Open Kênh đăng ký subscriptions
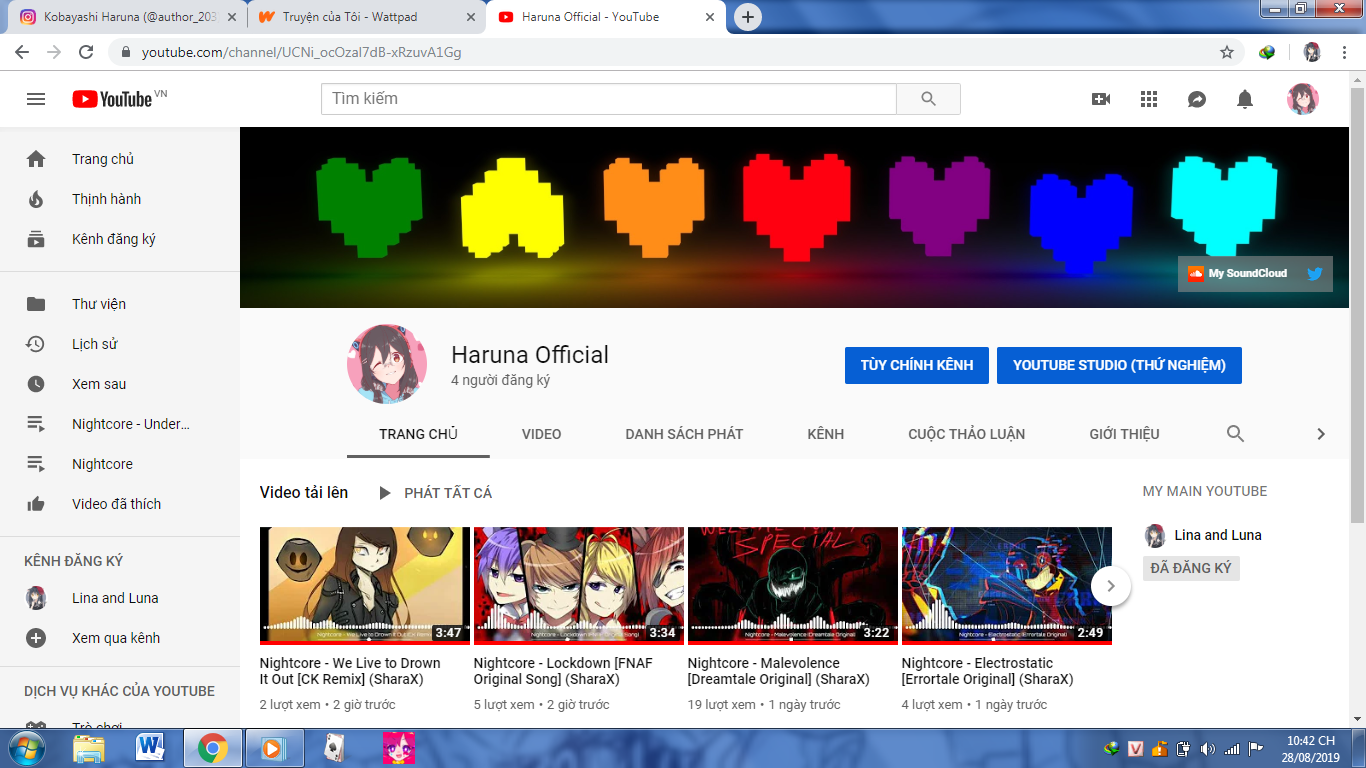 pyautogui.click(x=120, y=239)
